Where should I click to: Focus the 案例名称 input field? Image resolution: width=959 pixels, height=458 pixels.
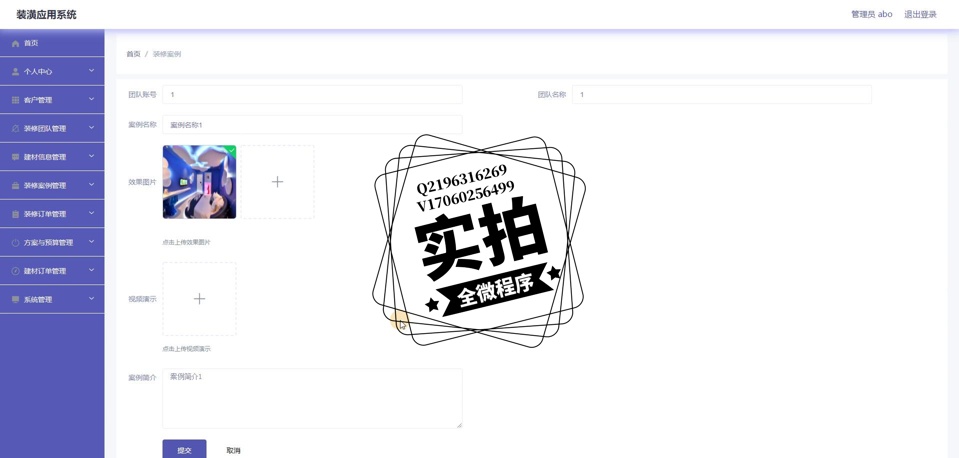312,125
